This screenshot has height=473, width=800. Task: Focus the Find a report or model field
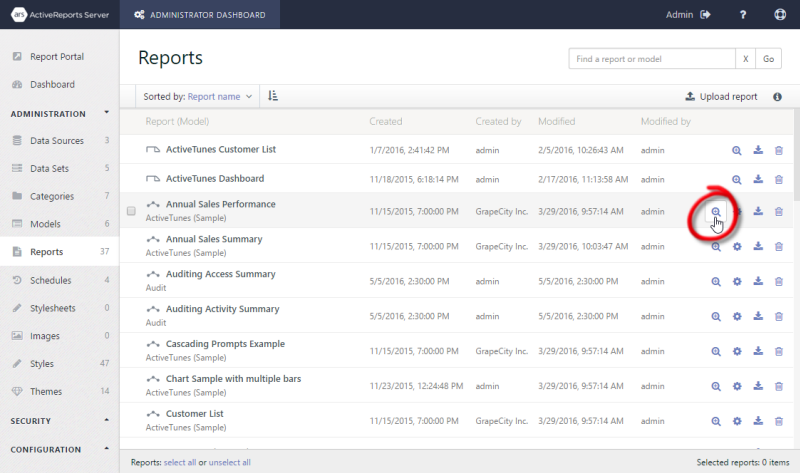pos(652,59)
